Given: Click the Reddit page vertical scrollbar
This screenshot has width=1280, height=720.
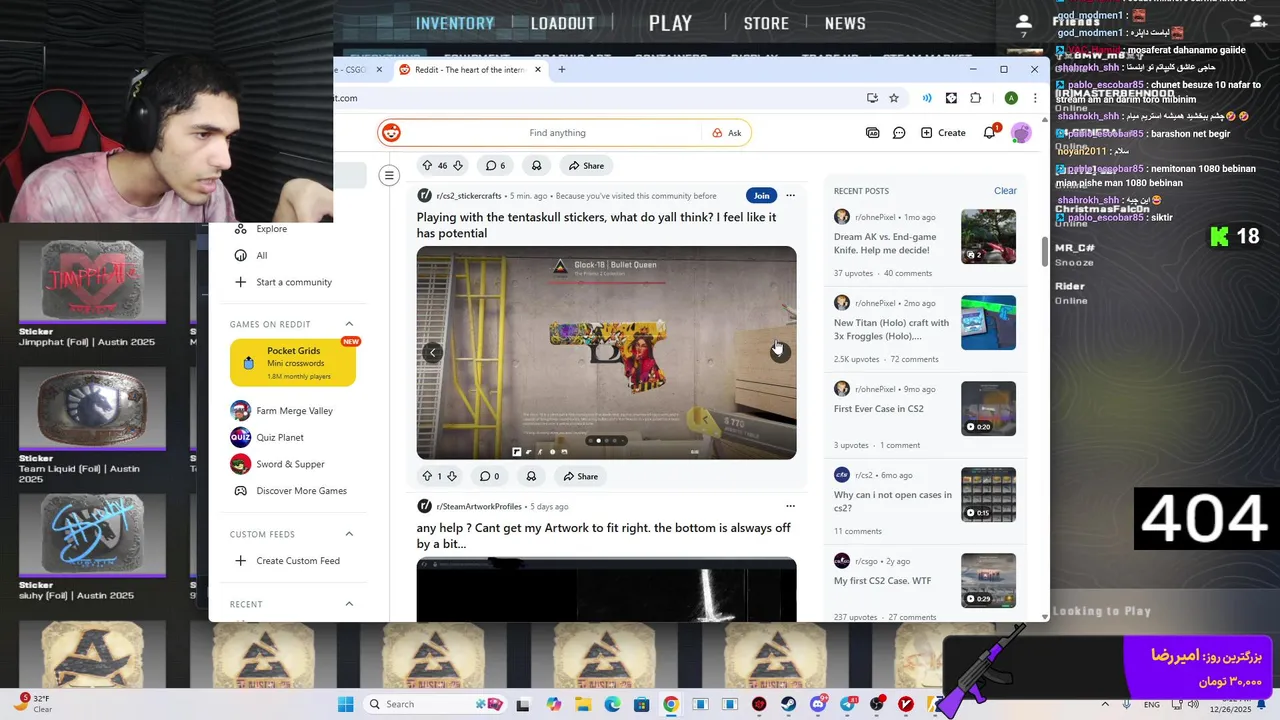Looking at the screenshot, I should (1045, 252).
